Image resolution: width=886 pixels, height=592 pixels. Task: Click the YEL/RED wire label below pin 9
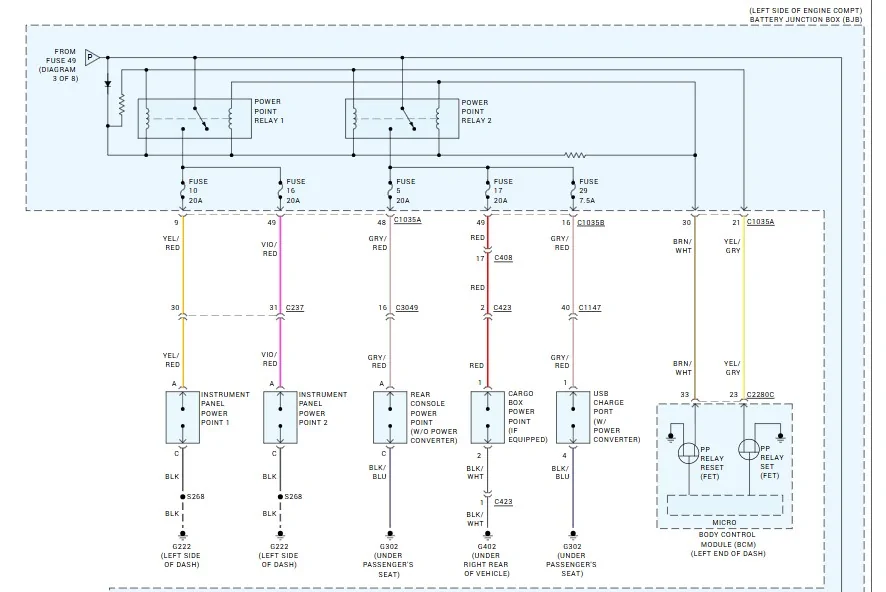[x=171, y=243]
